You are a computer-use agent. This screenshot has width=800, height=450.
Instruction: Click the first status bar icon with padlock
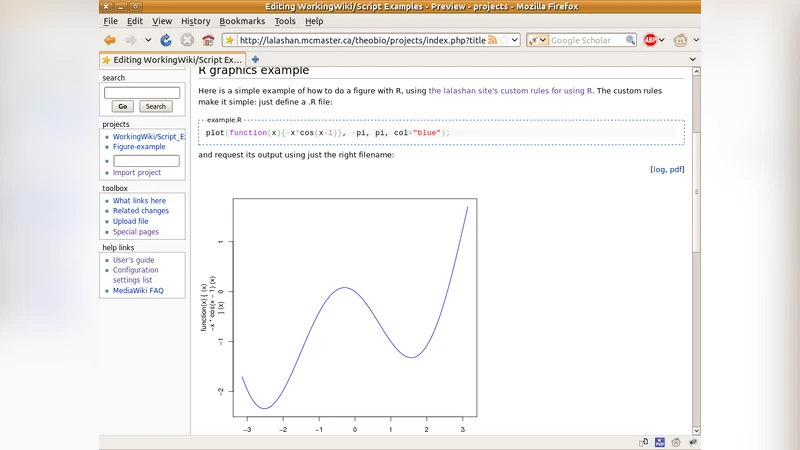point(643,442)
